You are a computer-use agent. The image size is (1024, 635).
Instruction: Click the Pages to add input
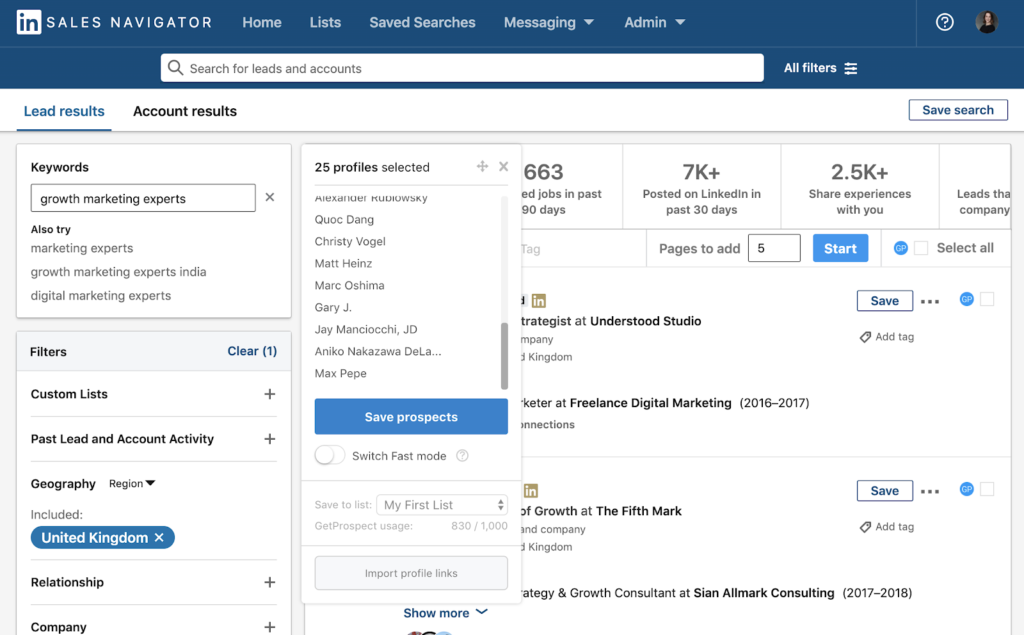(x=774, y=248)
